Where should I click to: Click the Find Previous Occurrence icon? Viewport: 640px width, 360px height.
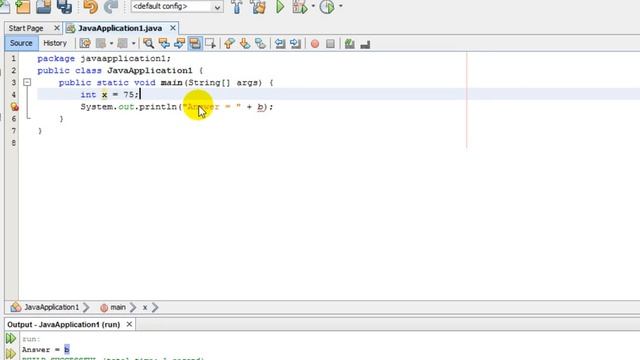point(164,43)
